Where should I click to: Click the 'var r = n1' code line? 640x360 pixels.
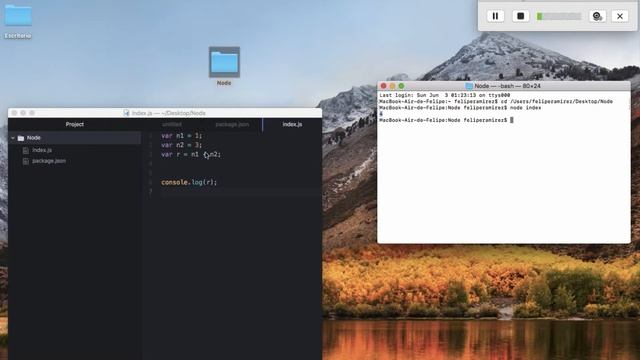tap(191, 154)
